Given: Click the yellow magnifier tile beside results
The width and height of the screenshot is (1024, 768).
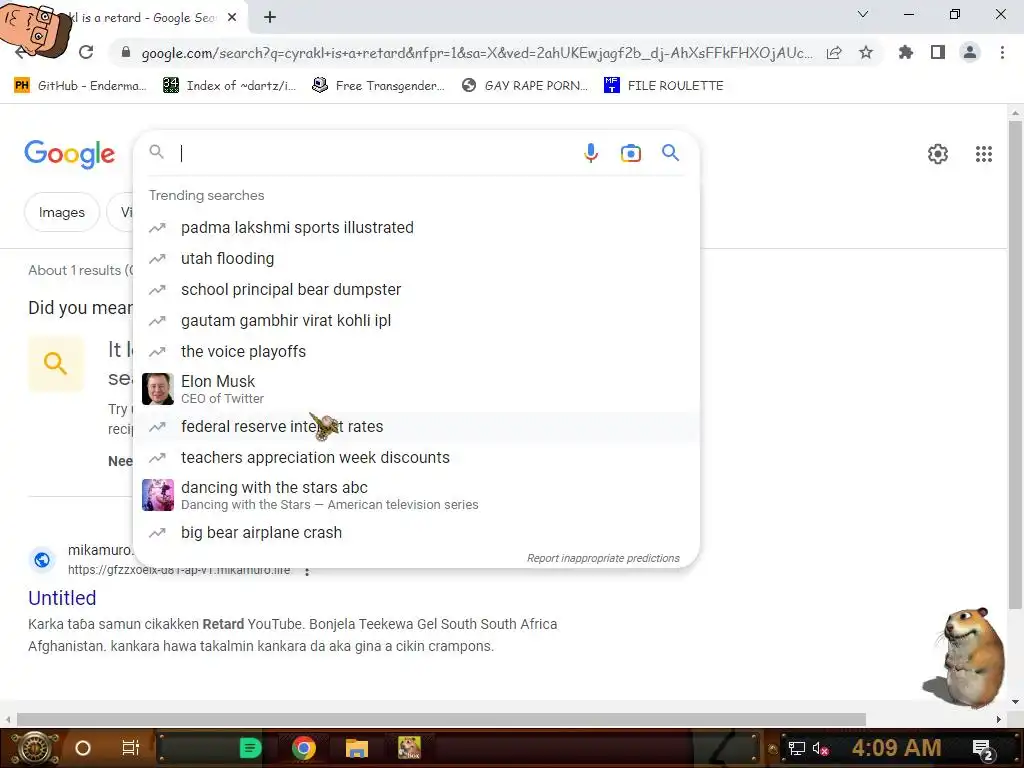Looking at the screenshot, I should [x=56, y=363].
